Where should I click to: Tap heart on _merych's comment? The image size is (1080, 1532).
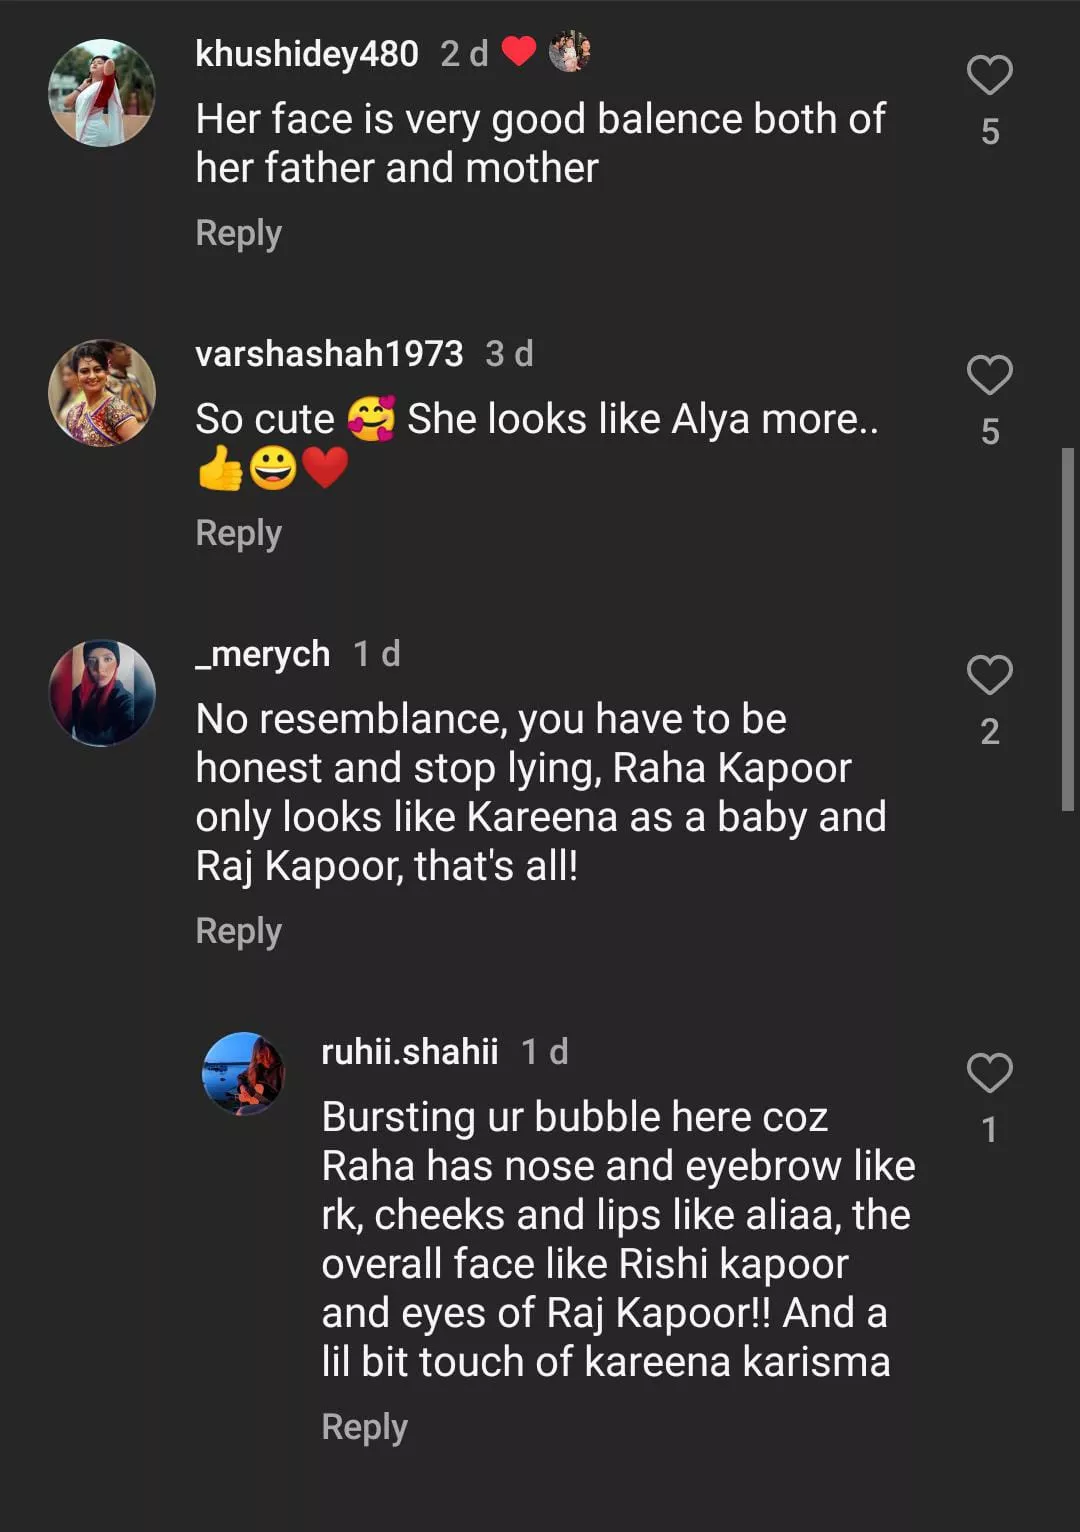pos(989,675)
